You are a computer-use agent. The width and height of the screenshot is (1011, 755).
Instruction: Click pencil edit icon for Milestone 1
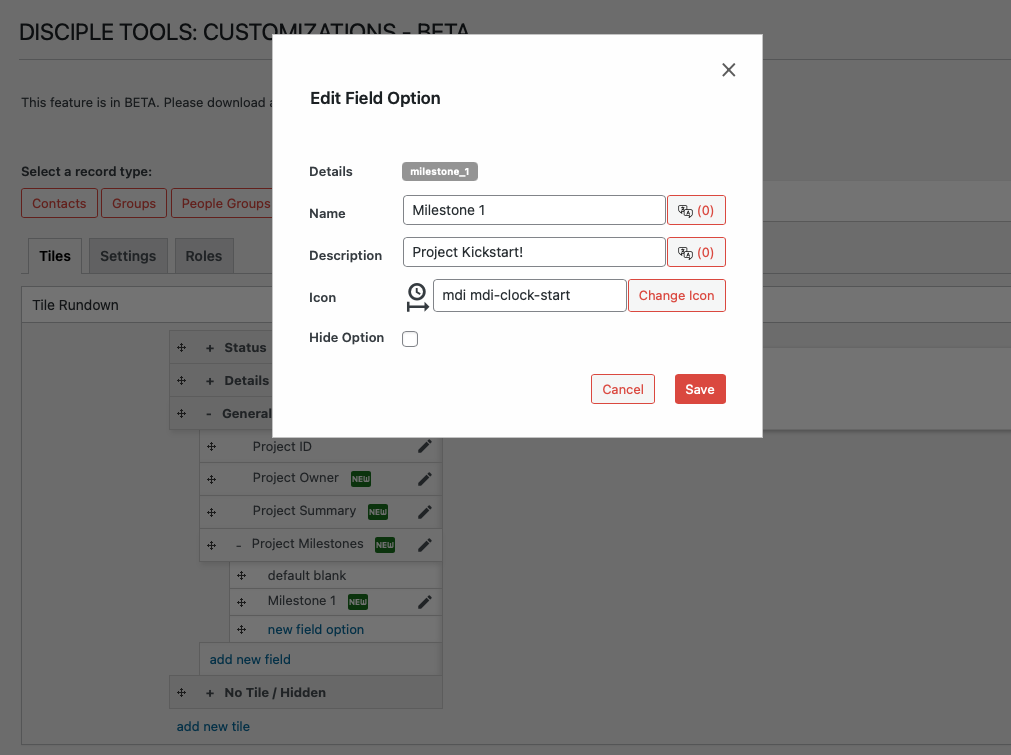[x=425, y=602]
